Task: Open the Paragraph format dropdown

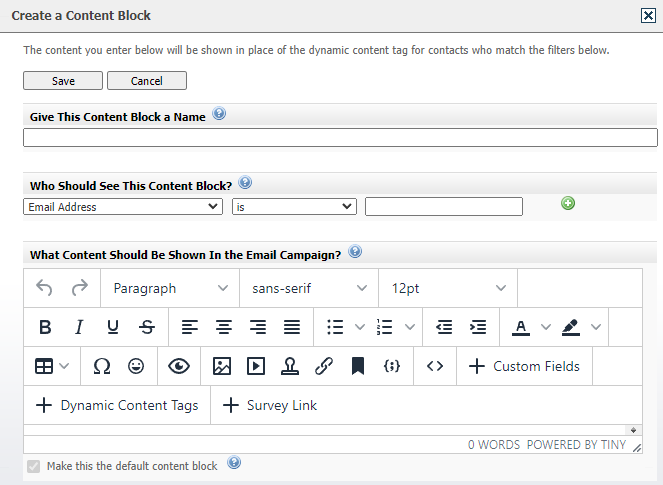Action: tap(170, 288)
